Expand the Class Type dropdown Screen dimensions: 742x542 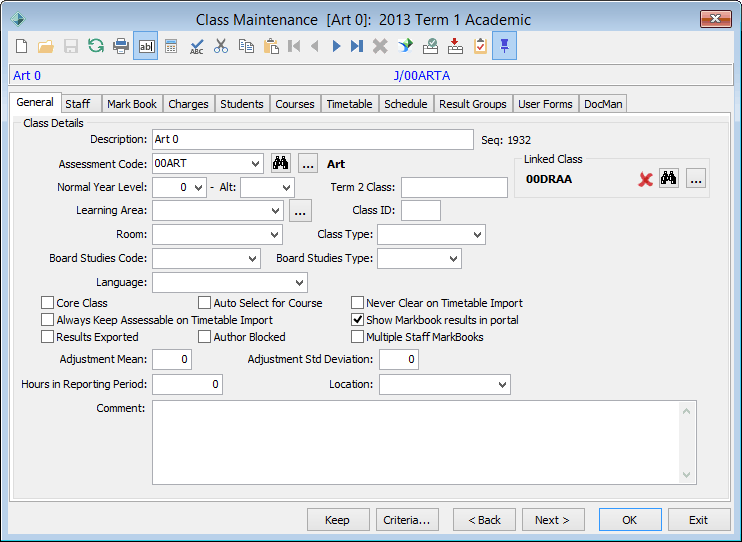[x=477, y=234]
